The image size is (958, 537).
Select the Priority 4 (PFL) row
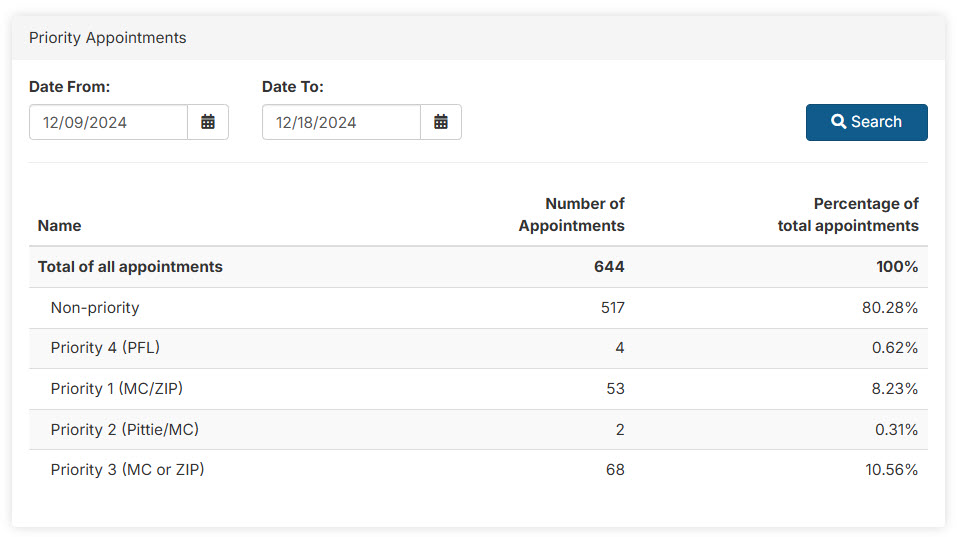(105, 348)
